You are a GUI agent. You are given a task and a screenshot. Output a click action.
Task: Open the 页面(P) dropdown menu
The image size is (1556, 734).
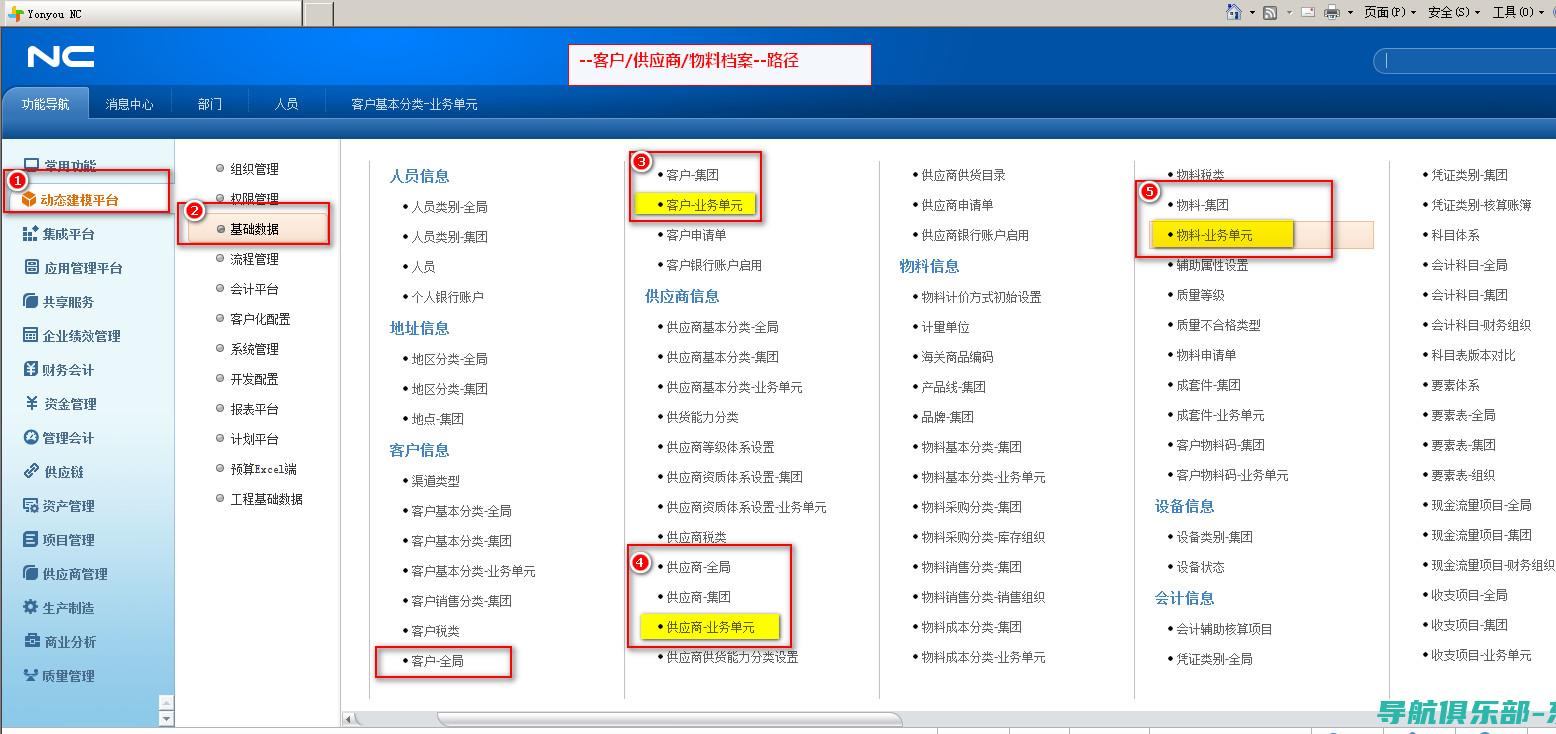point(1390,12)
